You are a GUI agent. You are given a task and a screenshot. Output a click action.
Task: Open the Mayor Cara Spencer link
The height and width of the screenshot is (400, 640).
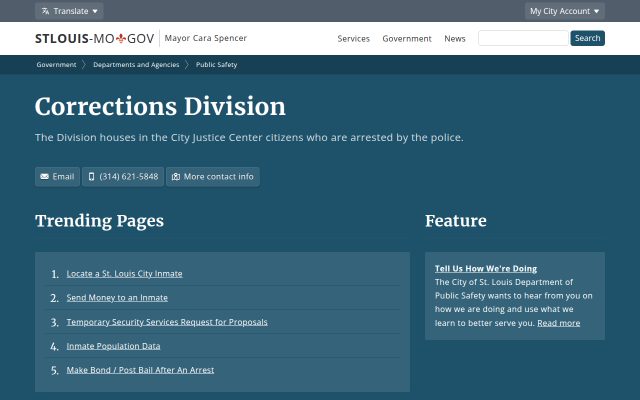pyautogui.click(x=206, y=38)
